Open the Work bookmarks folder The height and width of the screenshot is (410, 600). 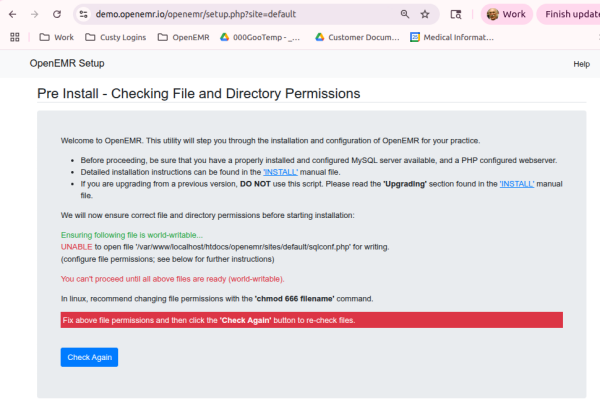click(56, 37)
